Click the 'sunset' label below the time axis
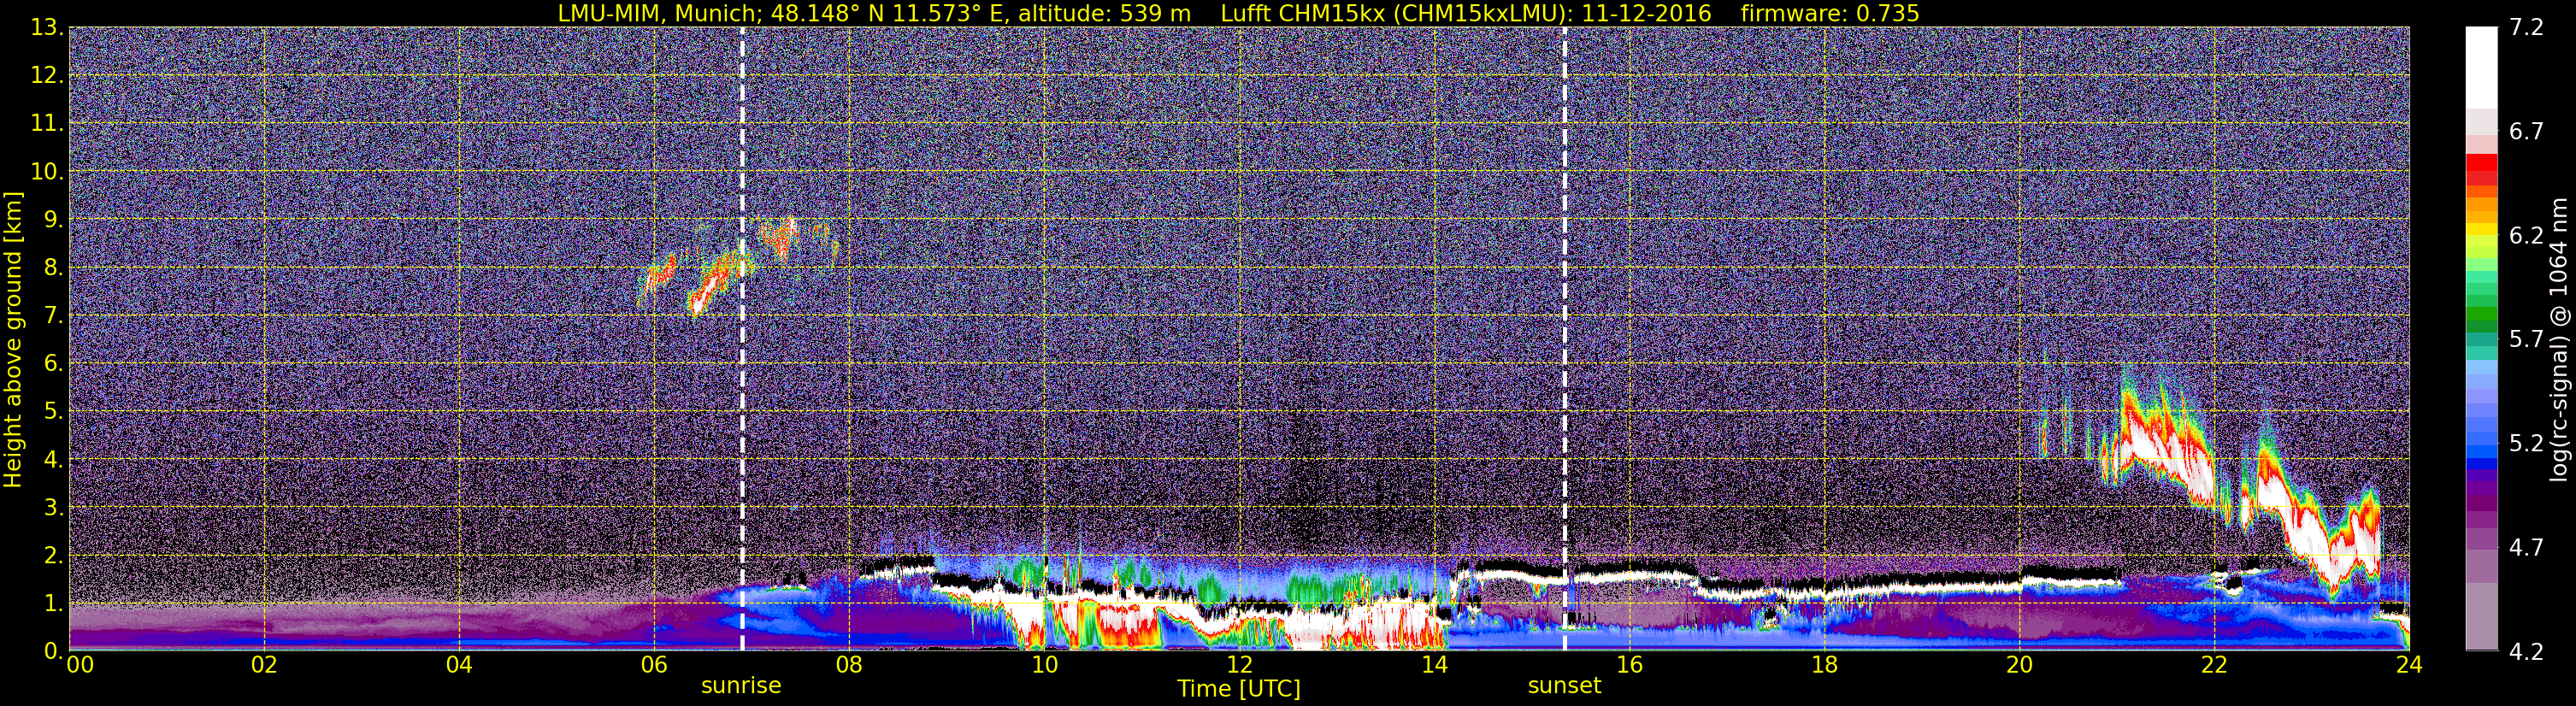This screenshot has height=706, width=2576. coord(1564,686)
